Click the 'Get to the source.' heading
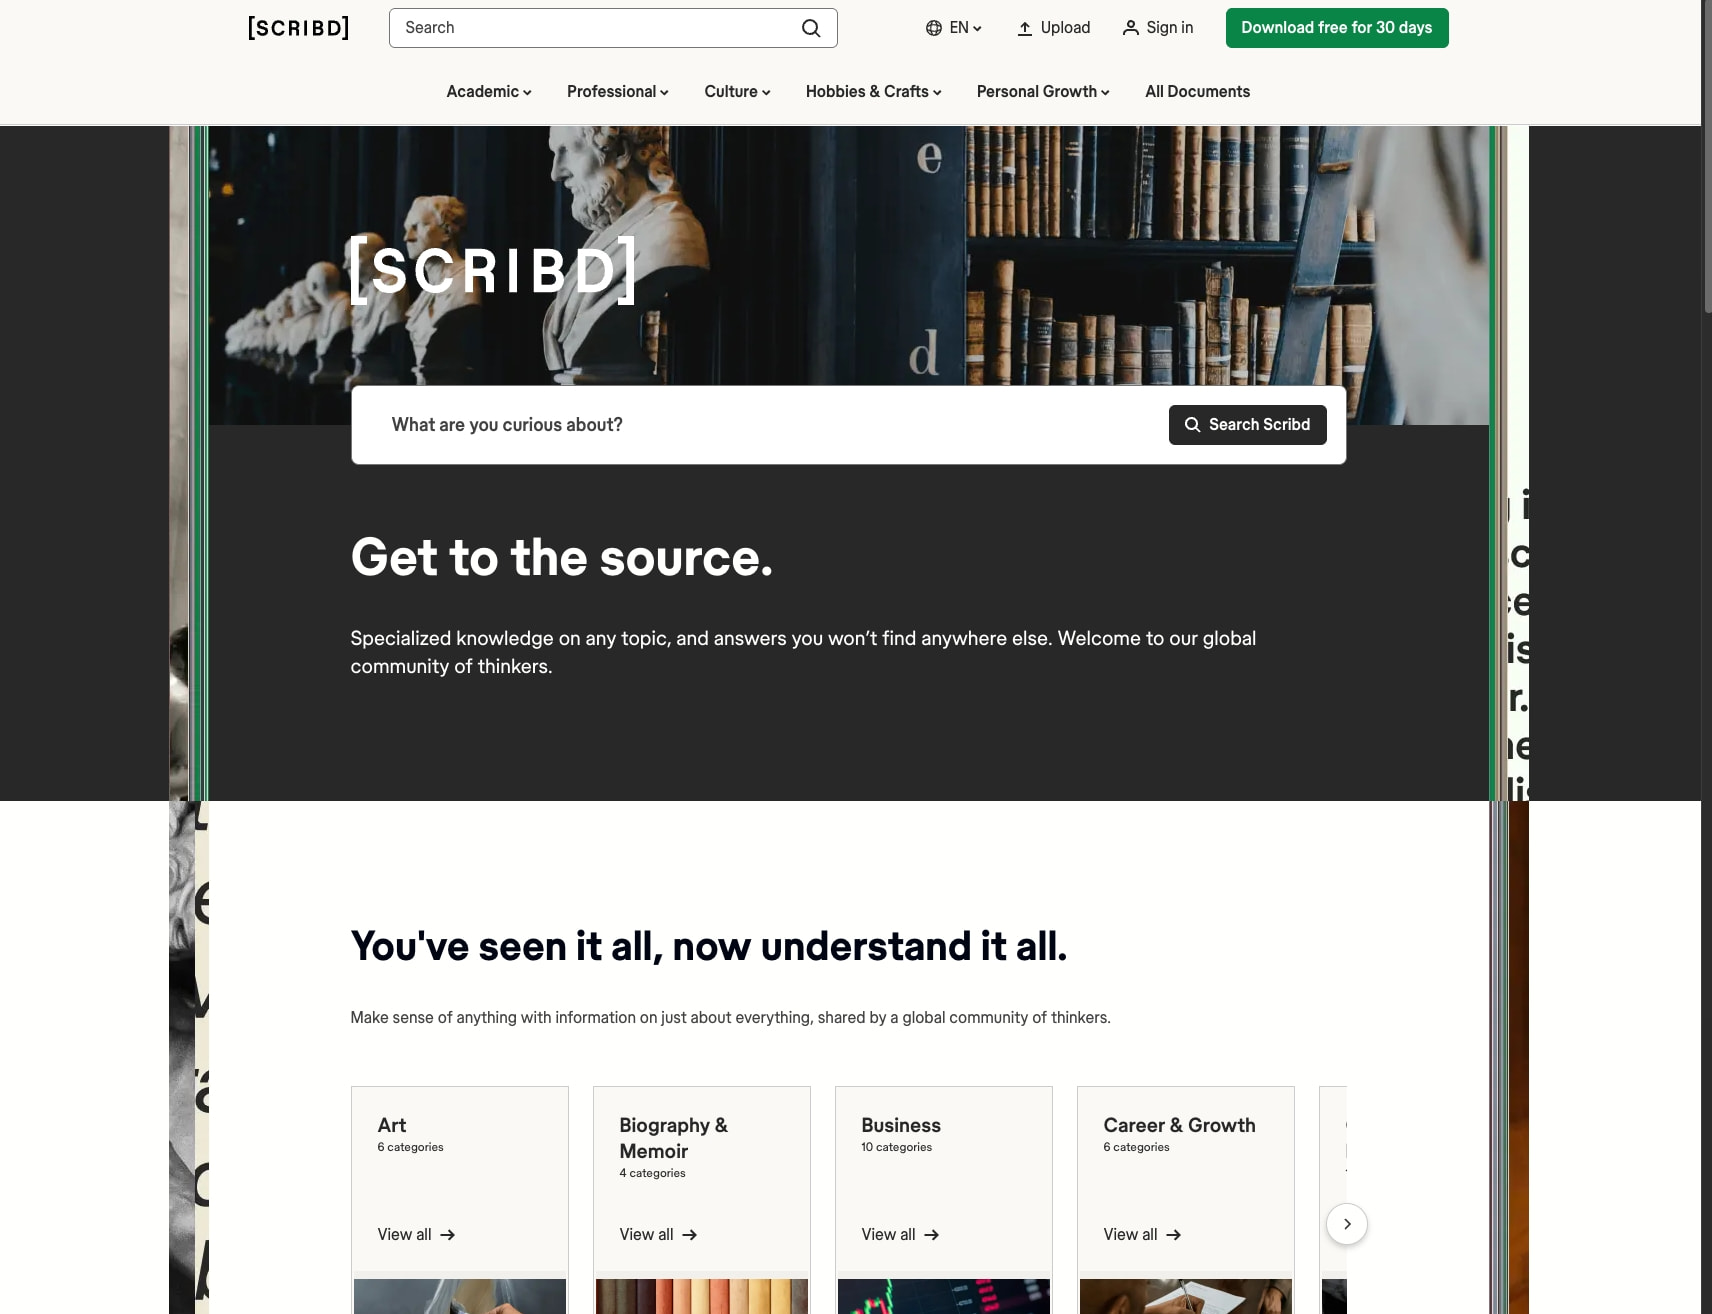Screen dimensions: 1712x1314 (561, 558)
